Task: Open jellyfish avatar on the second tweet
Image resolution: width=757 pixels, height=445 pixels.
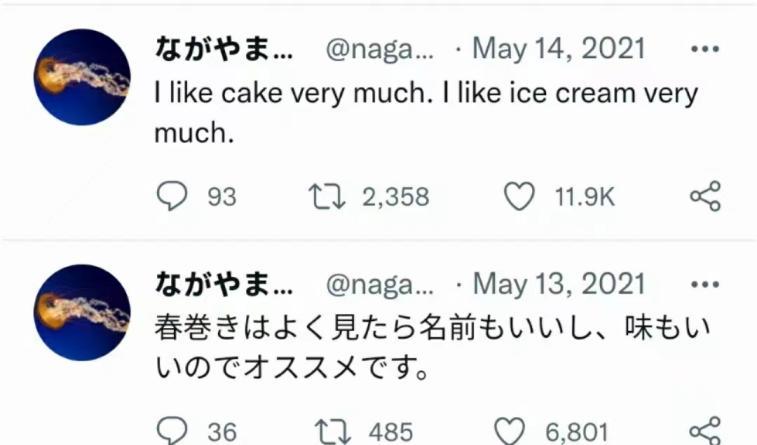Action: point(83,312)
